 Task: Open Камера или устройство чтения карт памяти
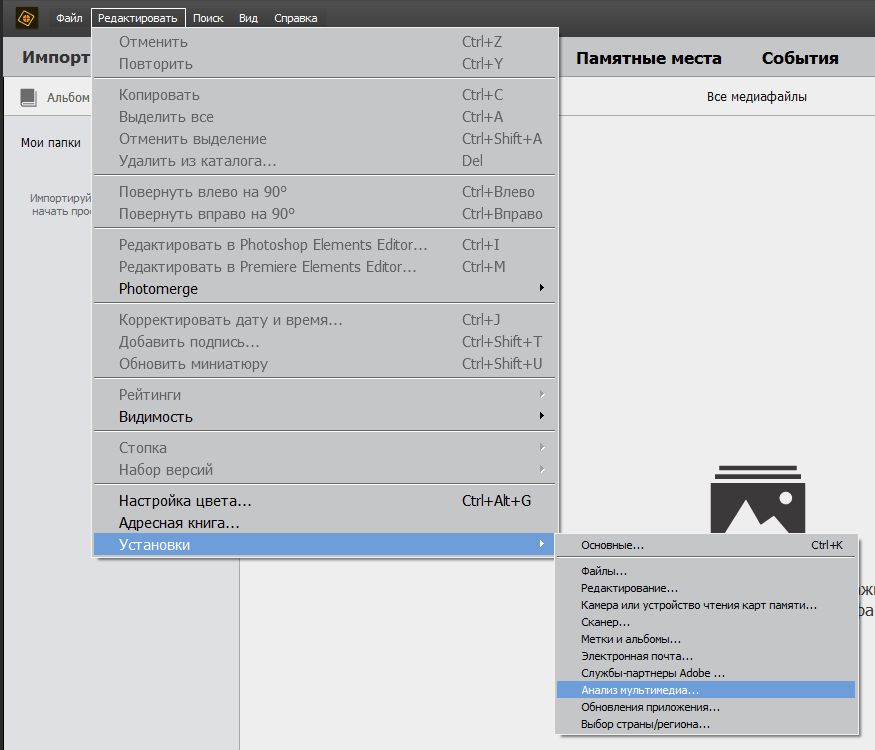pyautogui.click(x=706, y=605)
